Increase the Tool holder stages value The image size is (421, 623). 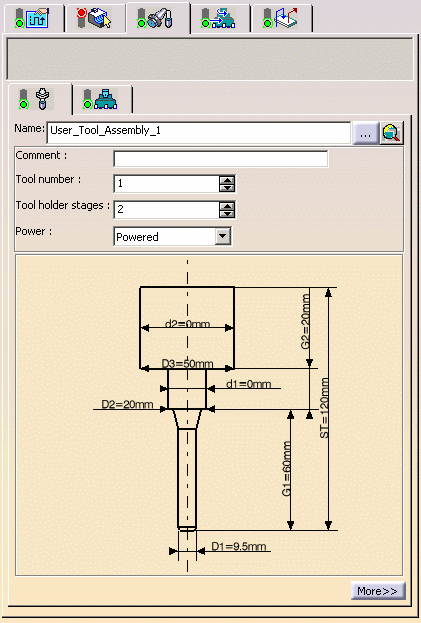coord(227,206)
